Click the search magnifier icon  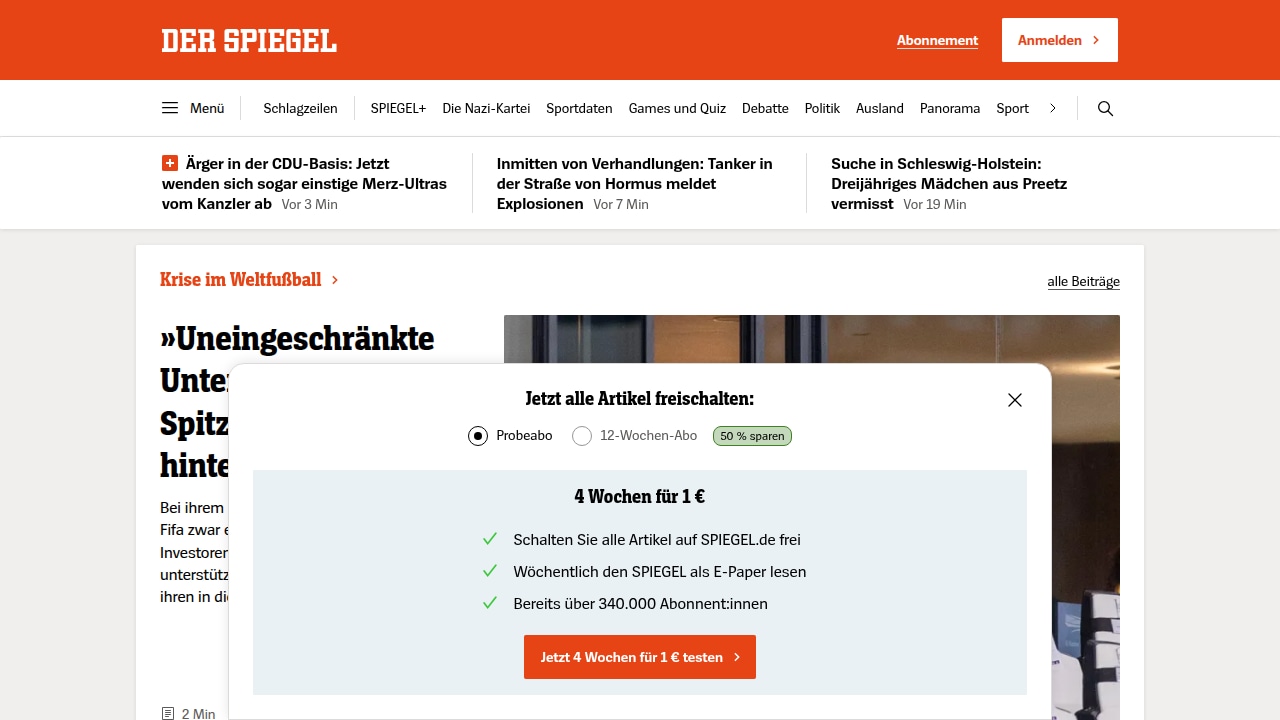coord(1105,108)
